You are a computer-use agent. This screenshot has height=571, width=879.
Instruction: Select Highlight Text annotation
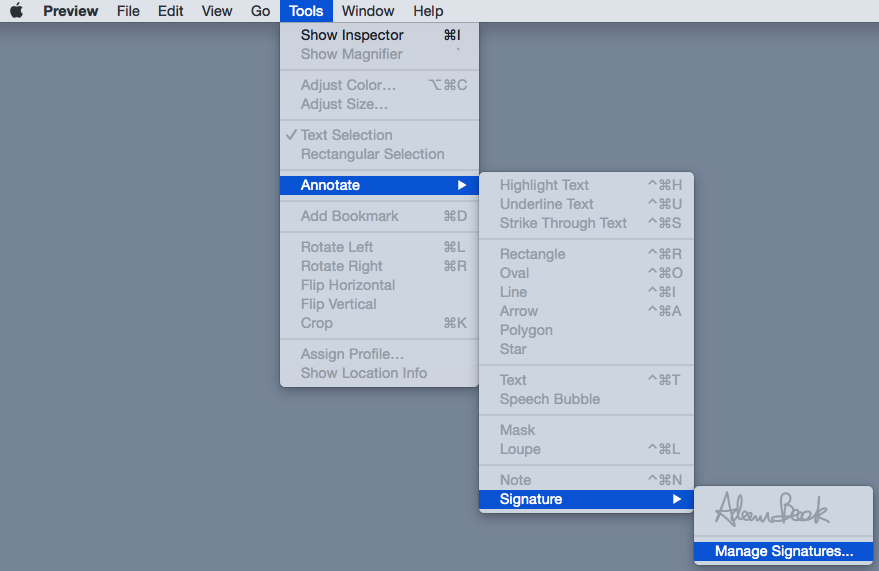586,185
